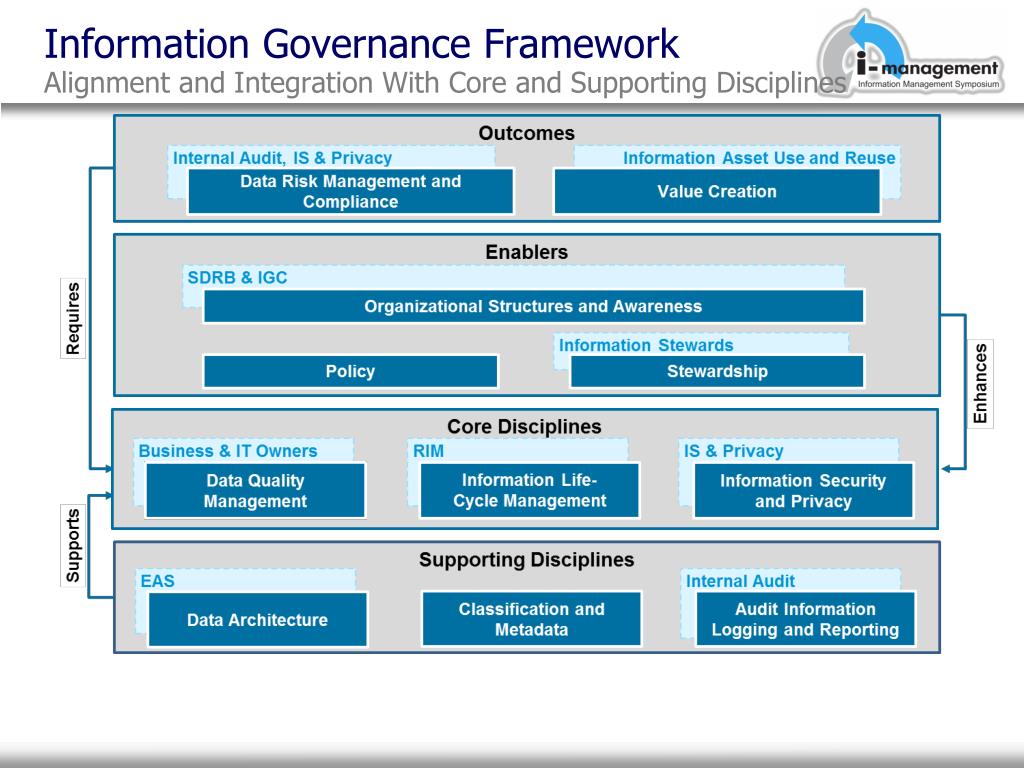Click the Core Disciplines heading
The height and width of the screenshot is (768, 1024).
click(x=524, y=426)
